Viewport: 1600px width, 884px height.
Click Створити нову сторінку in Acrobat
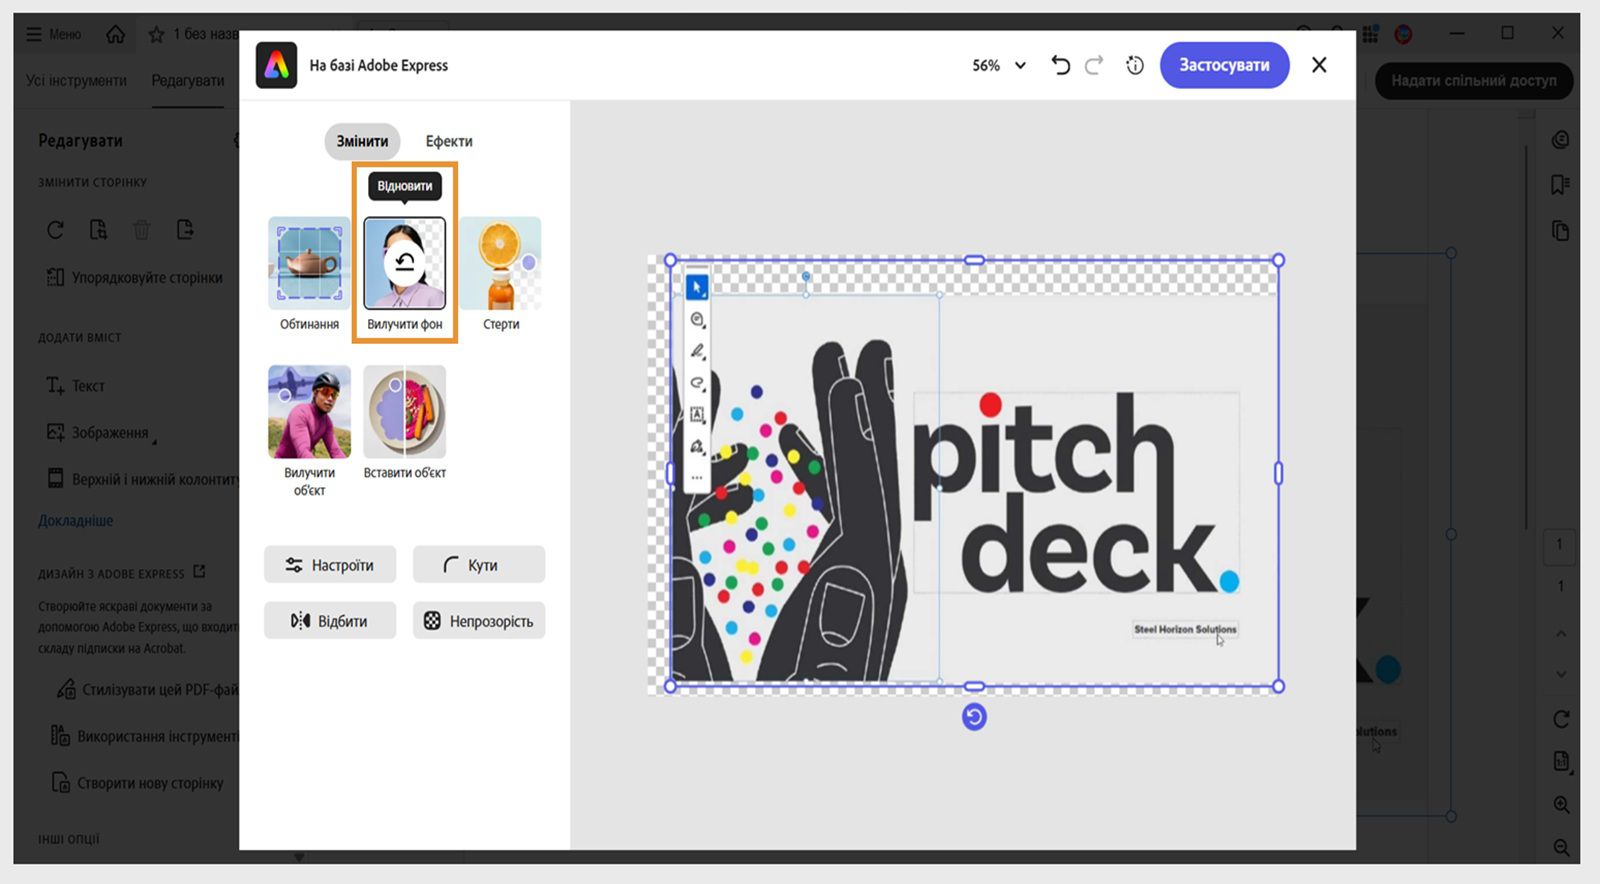(x=138, y=783)
